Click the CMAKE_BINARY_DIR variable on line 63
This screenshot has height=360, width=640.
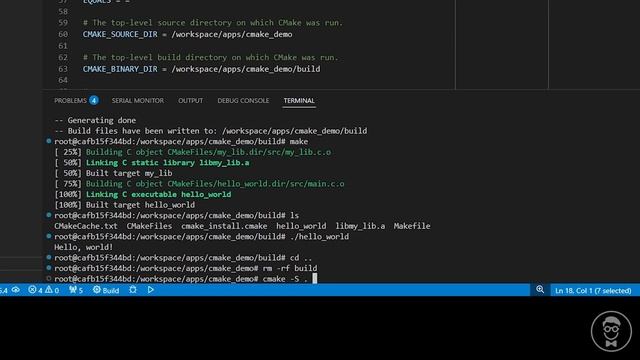[120, 69]
